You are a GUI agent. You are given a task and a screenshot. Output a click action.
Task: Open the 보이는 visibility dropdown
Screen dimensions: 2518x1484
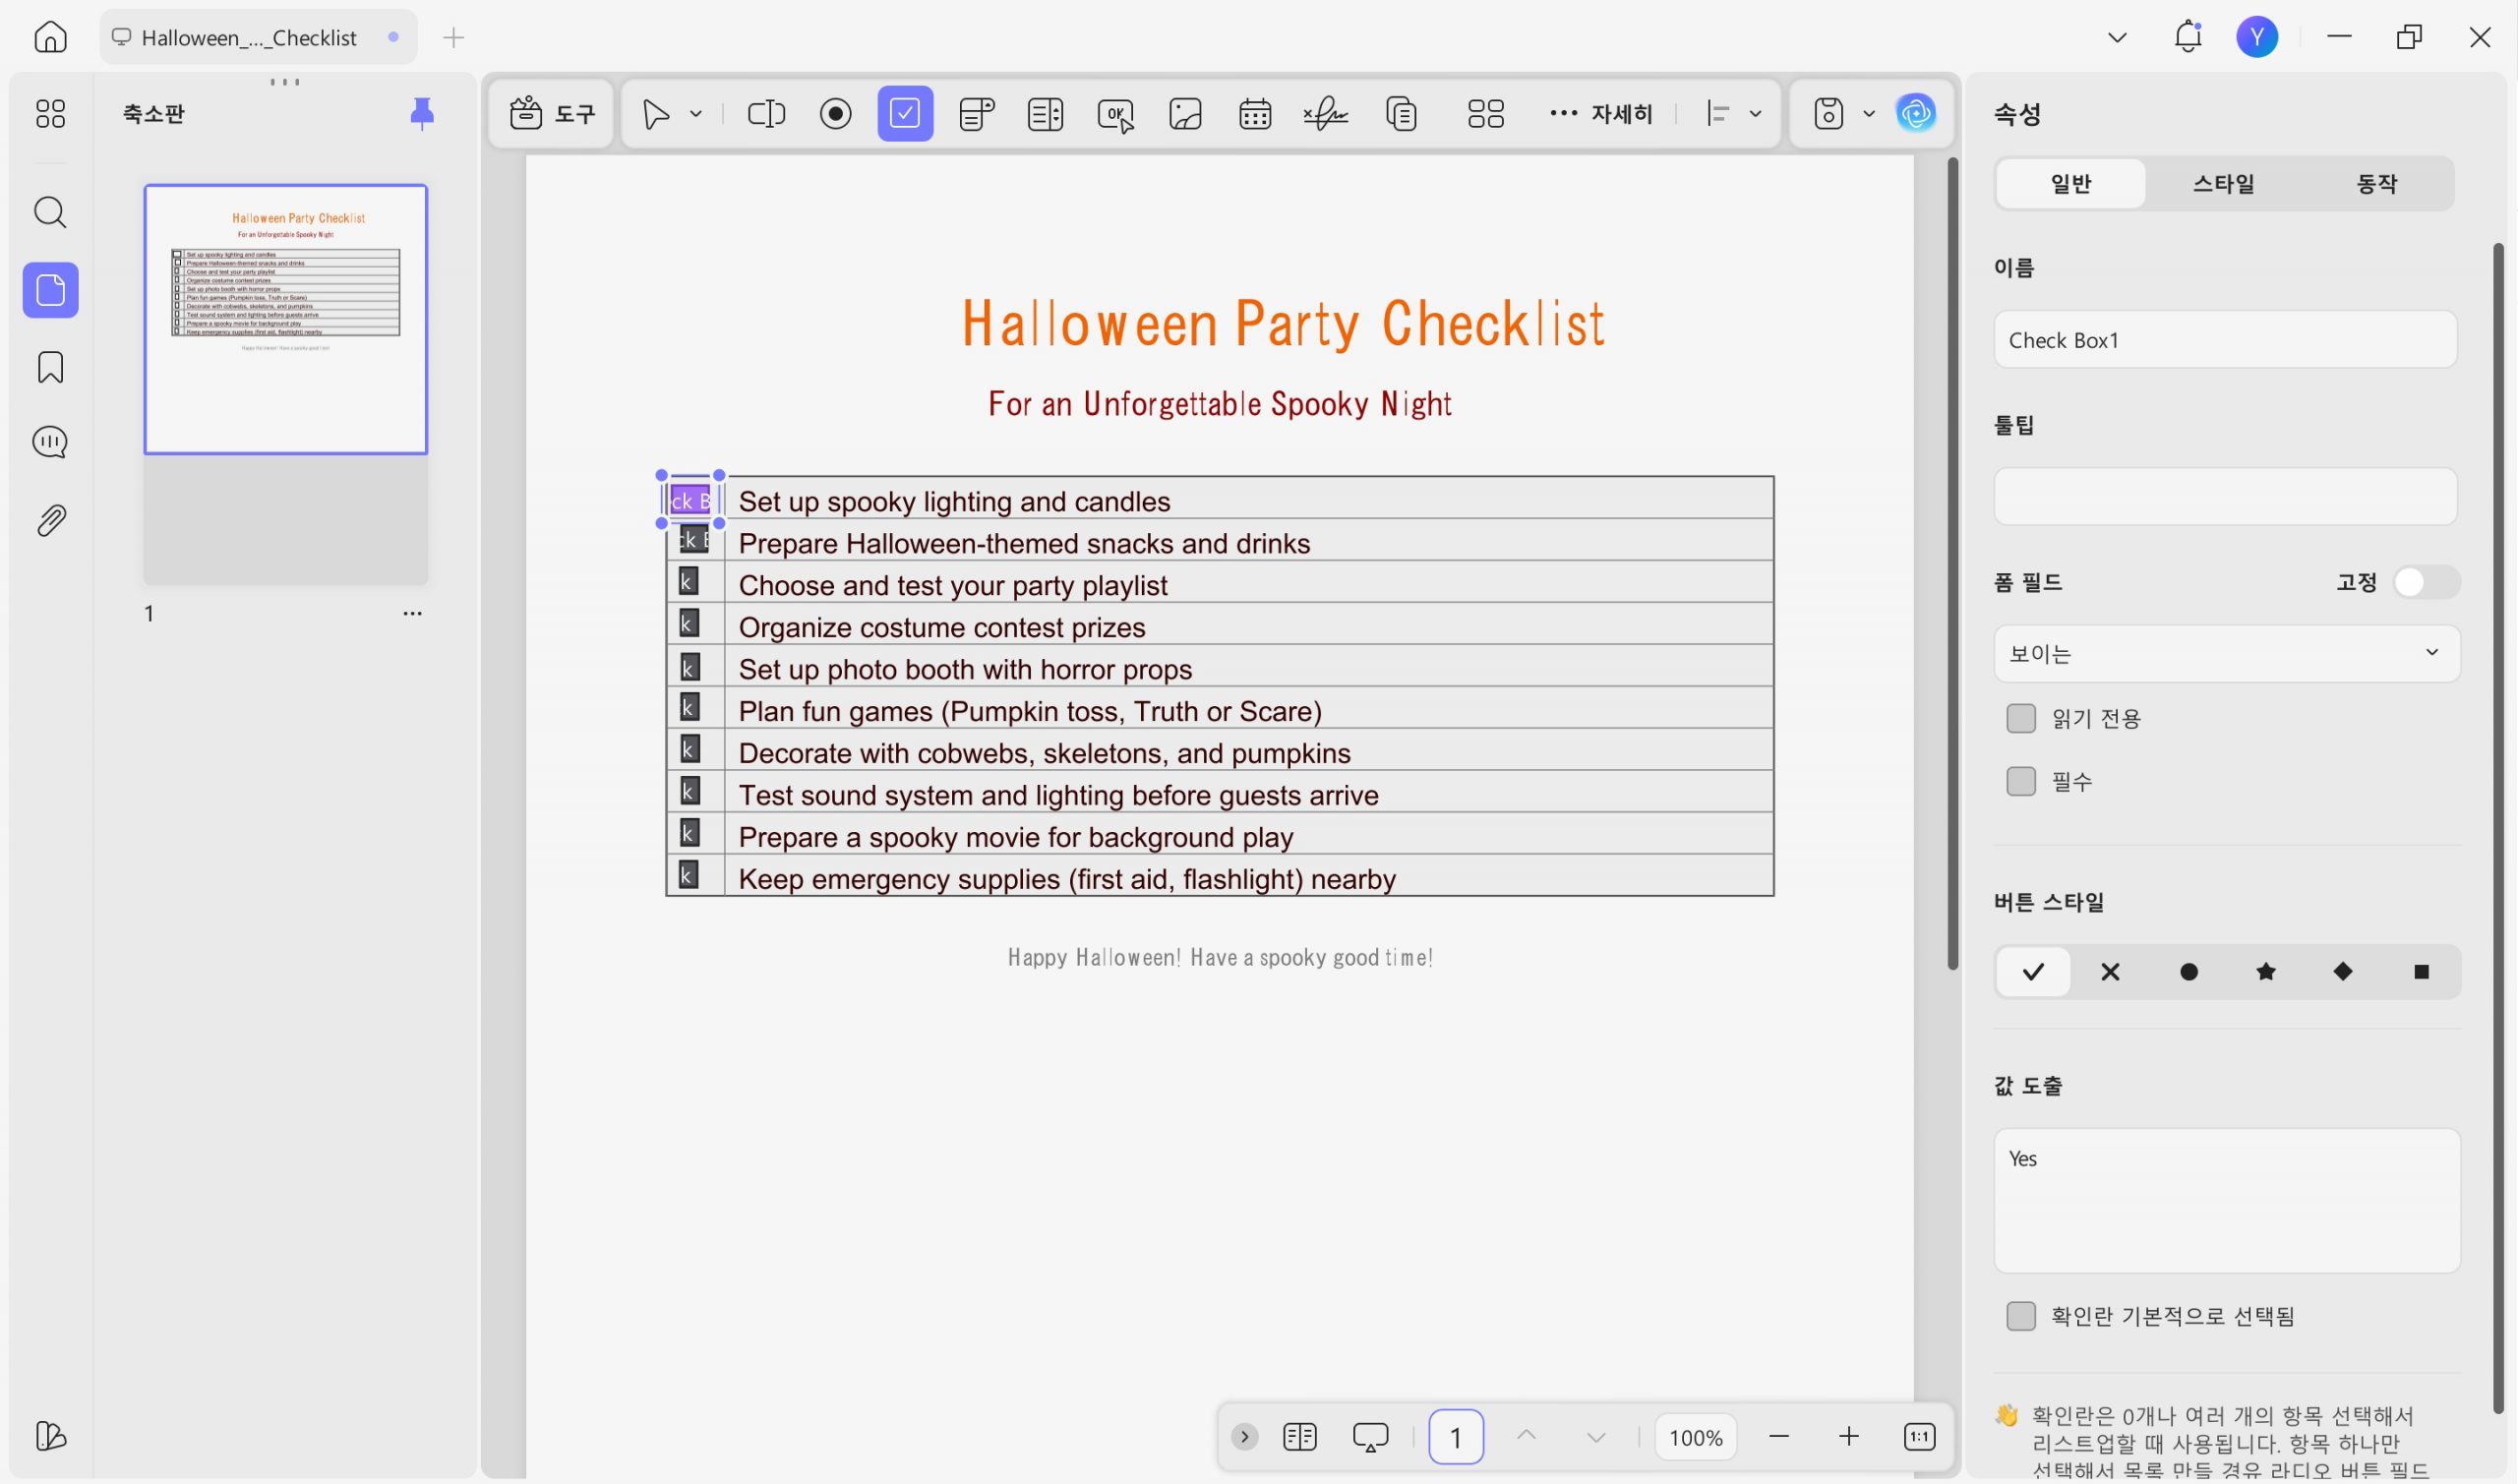2226,653
